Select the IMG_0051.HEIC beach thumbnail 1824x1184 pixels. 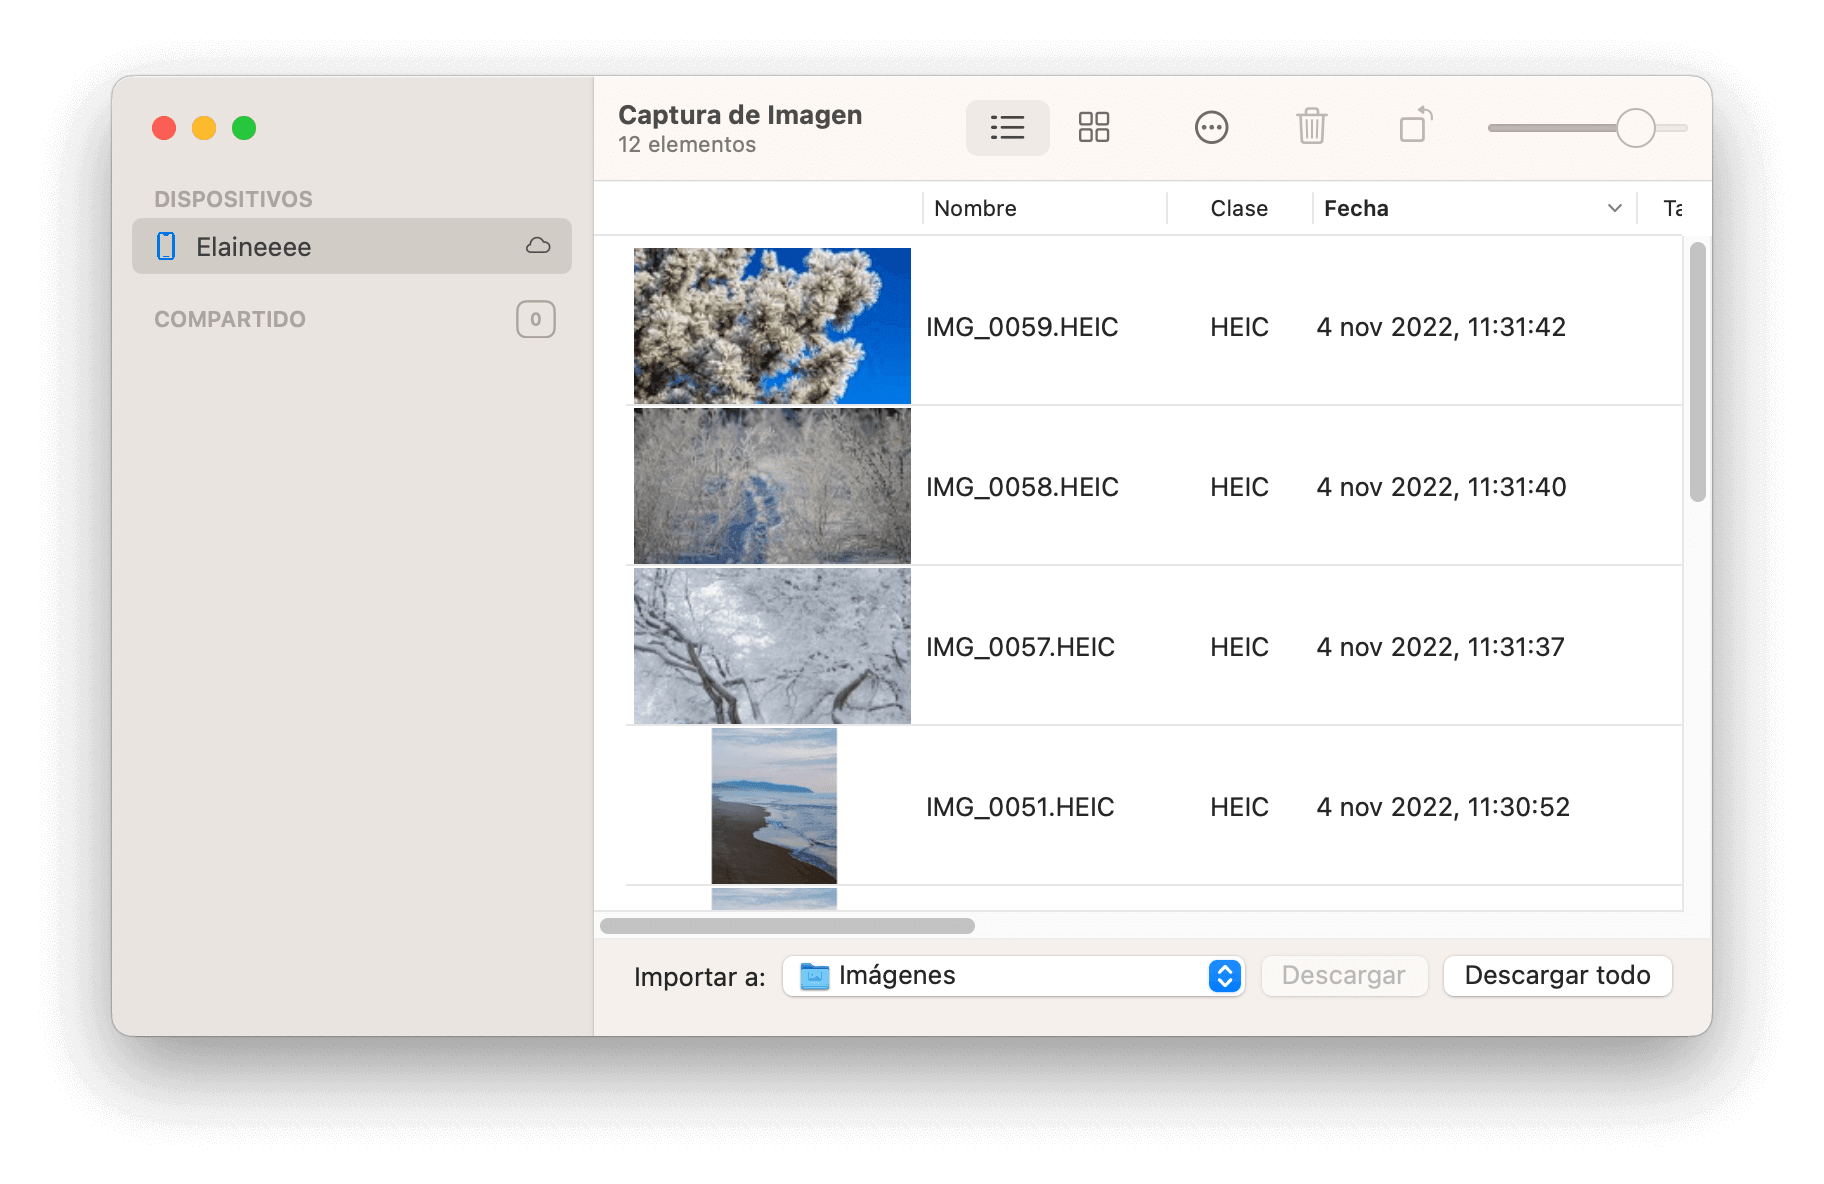[774, 805]
